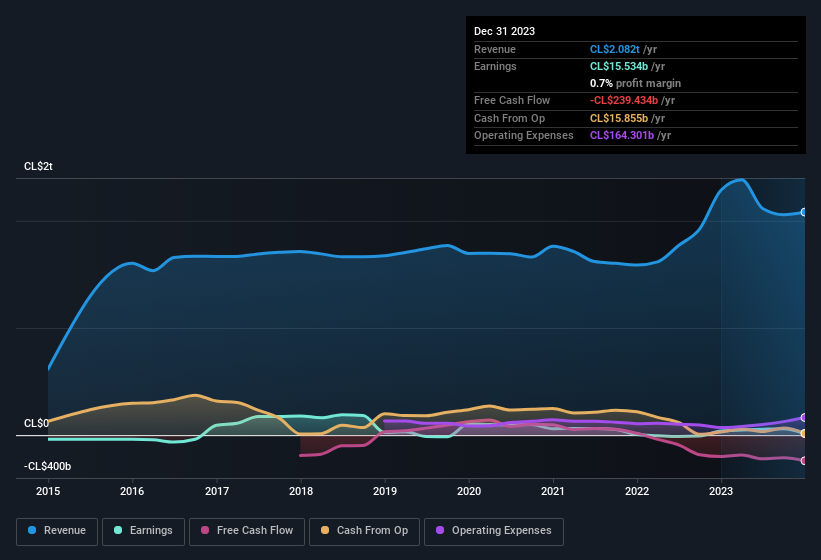Click the Free Cash Flow endpoint marker

coord(804,460)
